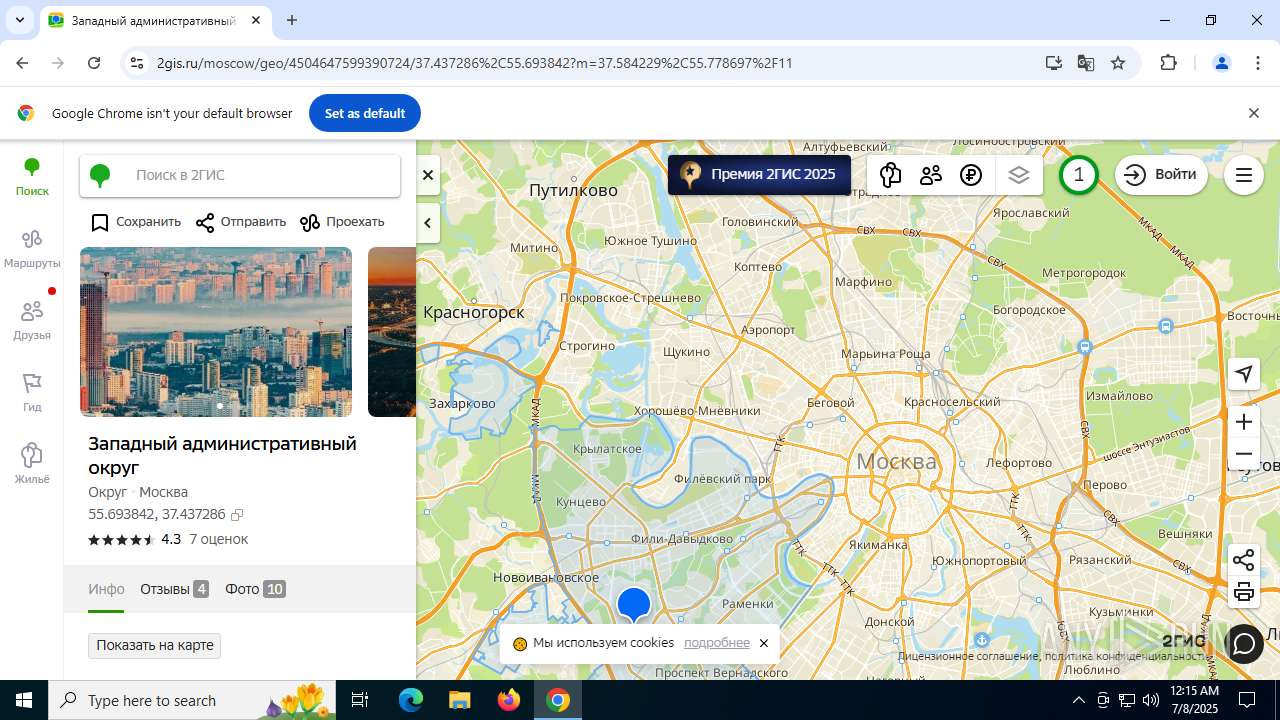Show hidden system tray icons
The image size is (1280, 720).
[1078, 700]
